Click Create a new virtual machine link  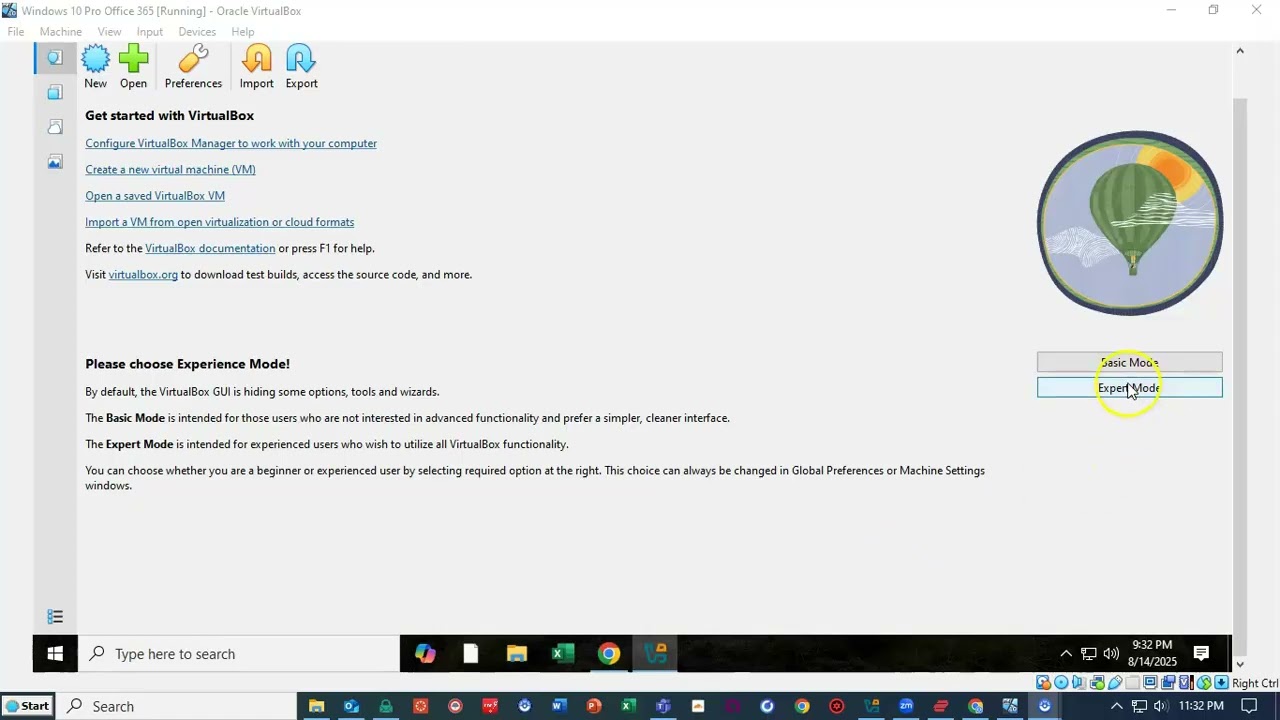pyautogui.click(x=170, y=169)
